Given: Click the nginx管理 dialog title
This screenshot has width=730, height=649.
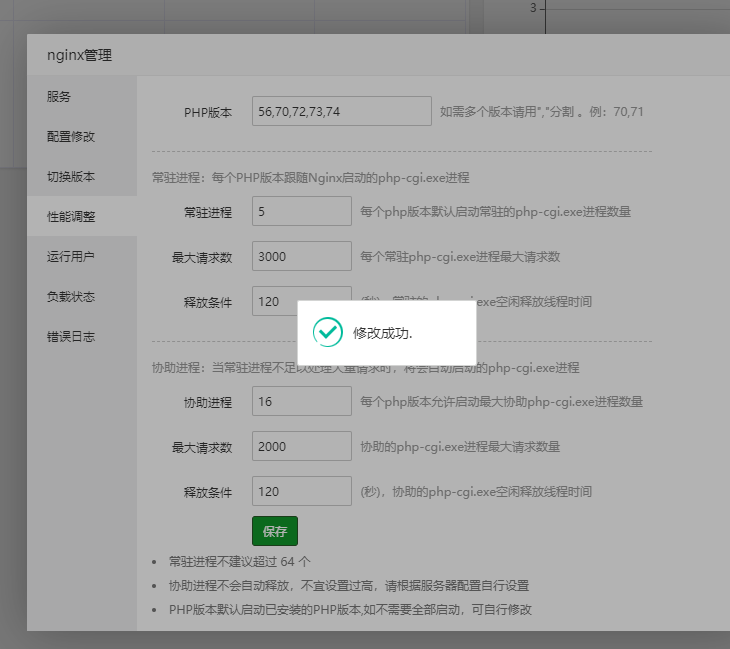Looking at the screenshot, I should tap(79, 55).
